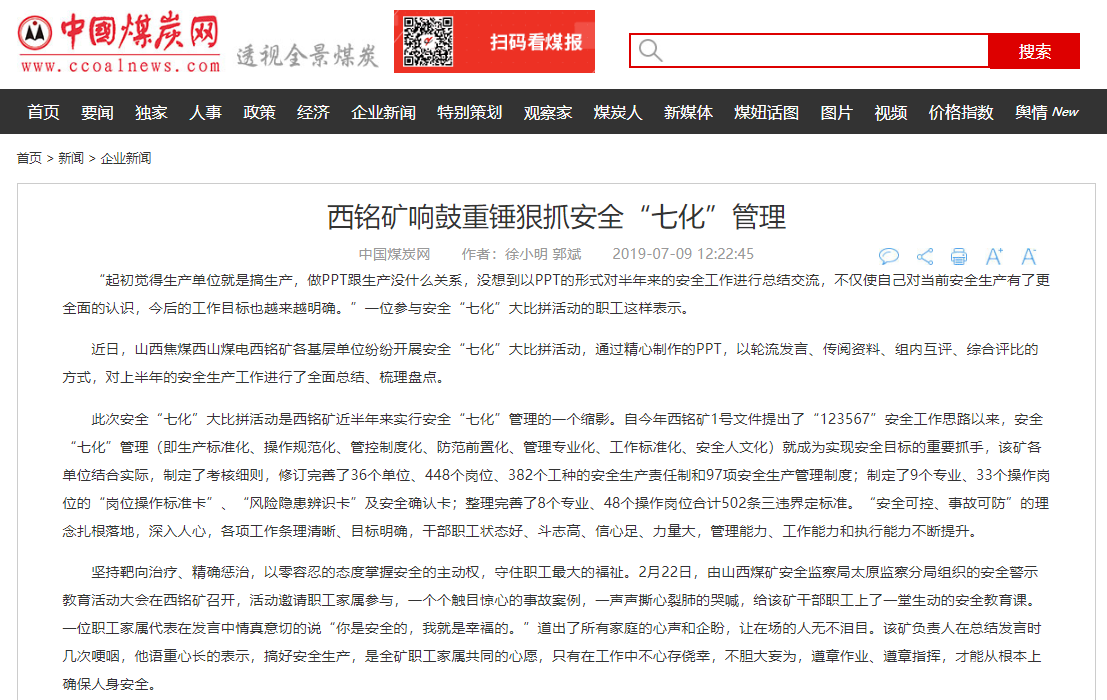Open the 新媒体 section
Image resolution: width=1107 pixels, height=700 pixels.
(x=688, y=112)
